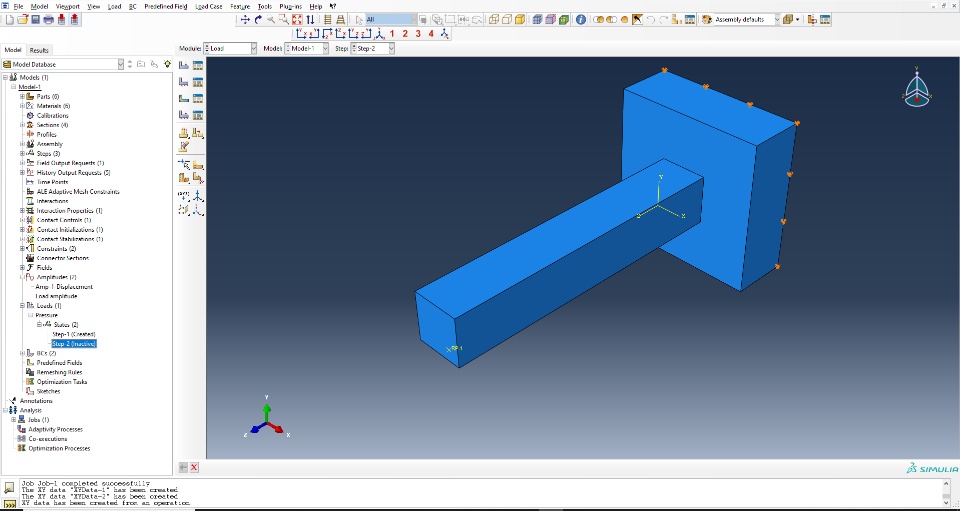Select Amp-1-Displacement amplitude item
960x511 pixels.
pyautogui.click(x=64, y=286)
